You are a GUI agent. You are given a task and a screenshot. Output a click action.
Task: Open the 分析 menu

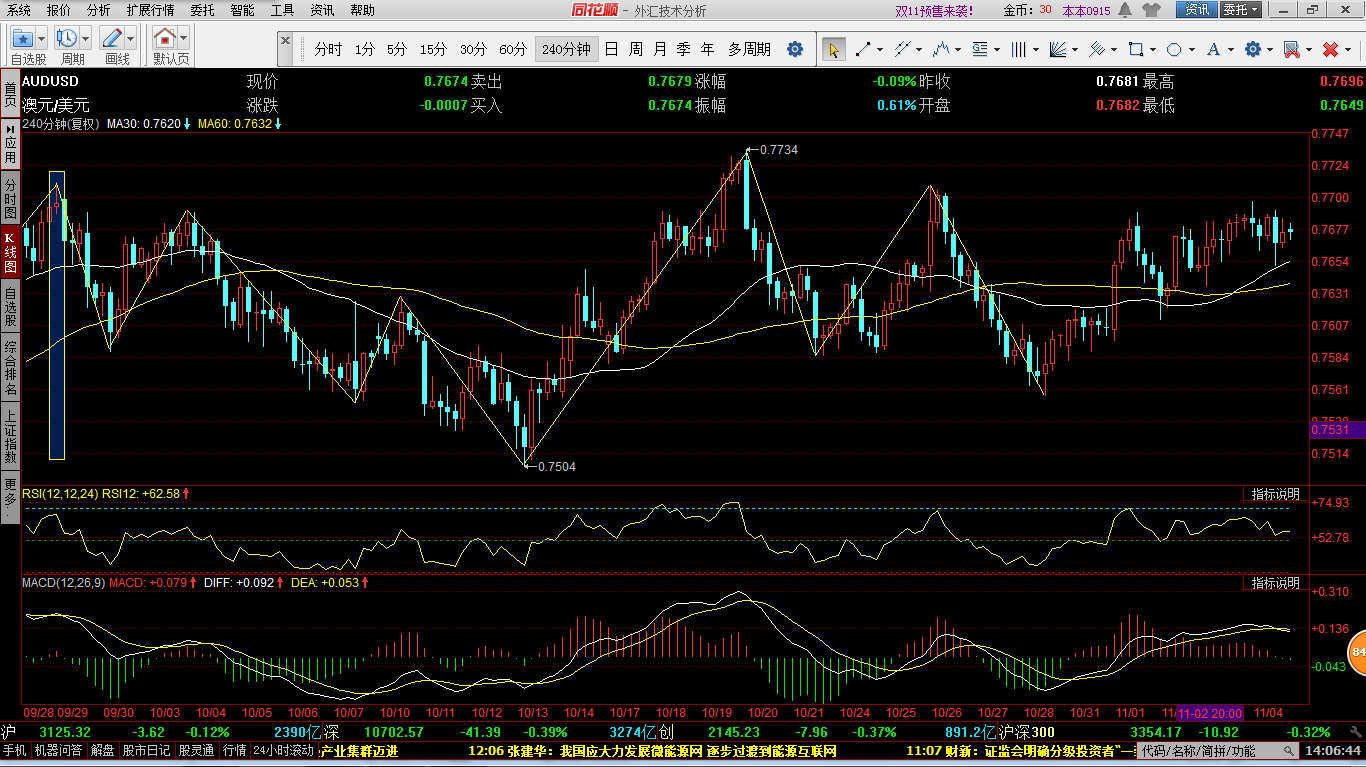pyautogui.click(x=98, y=10)
